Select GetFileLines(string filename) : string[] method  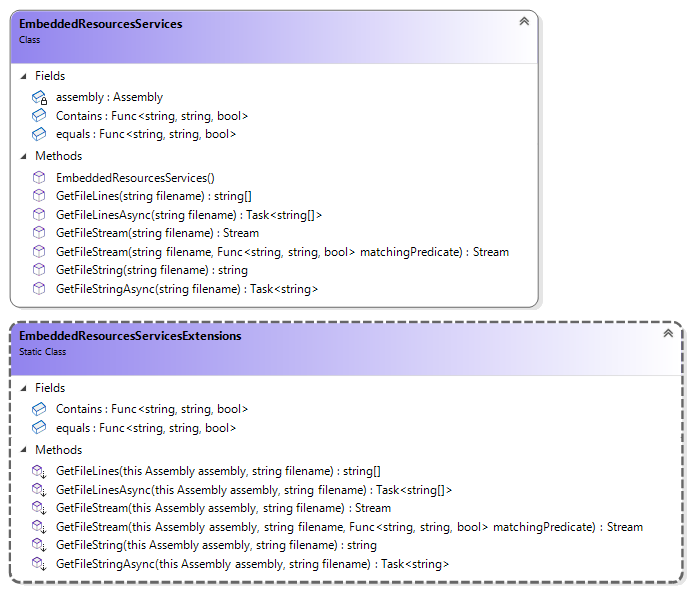154,196
